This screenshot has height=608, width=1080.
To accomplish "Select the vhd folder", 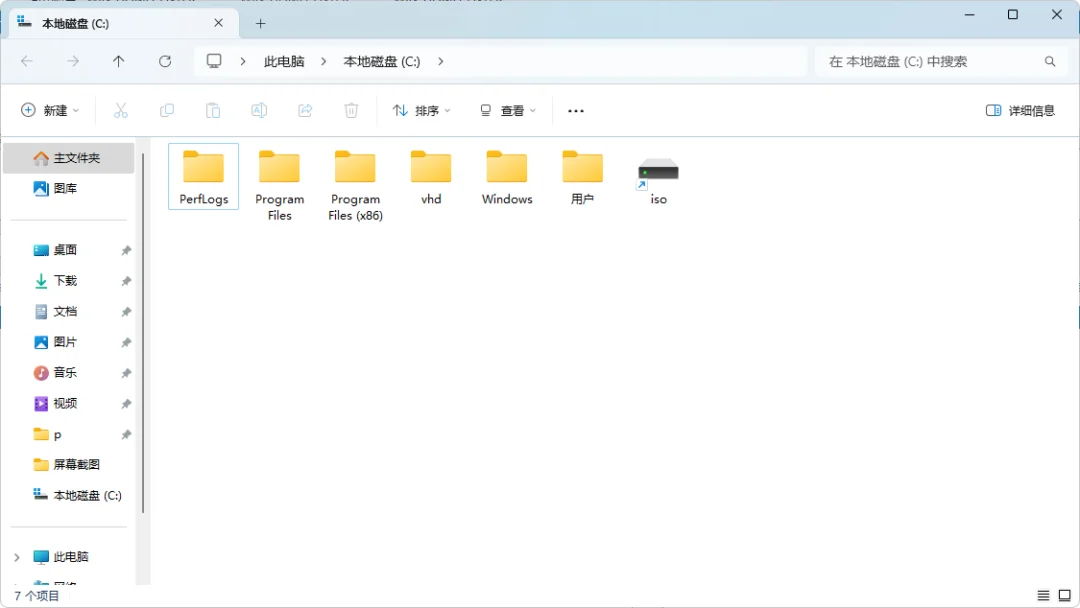I will point(430,177).
